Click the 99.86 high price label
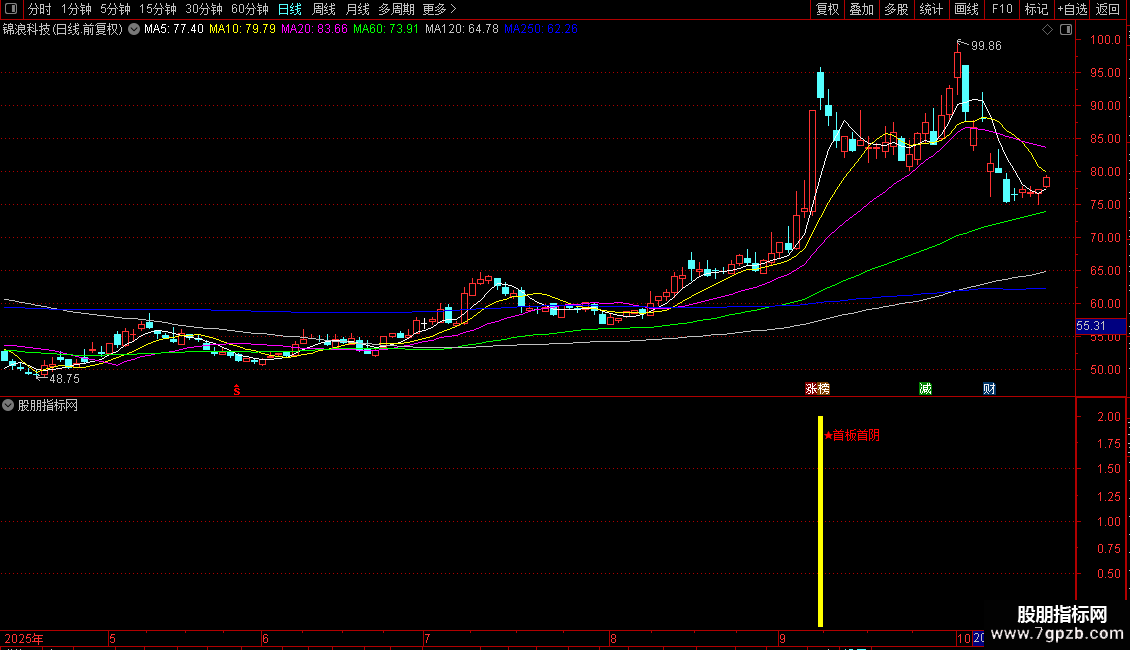The image size is (1130, 650). click(986, 45)
